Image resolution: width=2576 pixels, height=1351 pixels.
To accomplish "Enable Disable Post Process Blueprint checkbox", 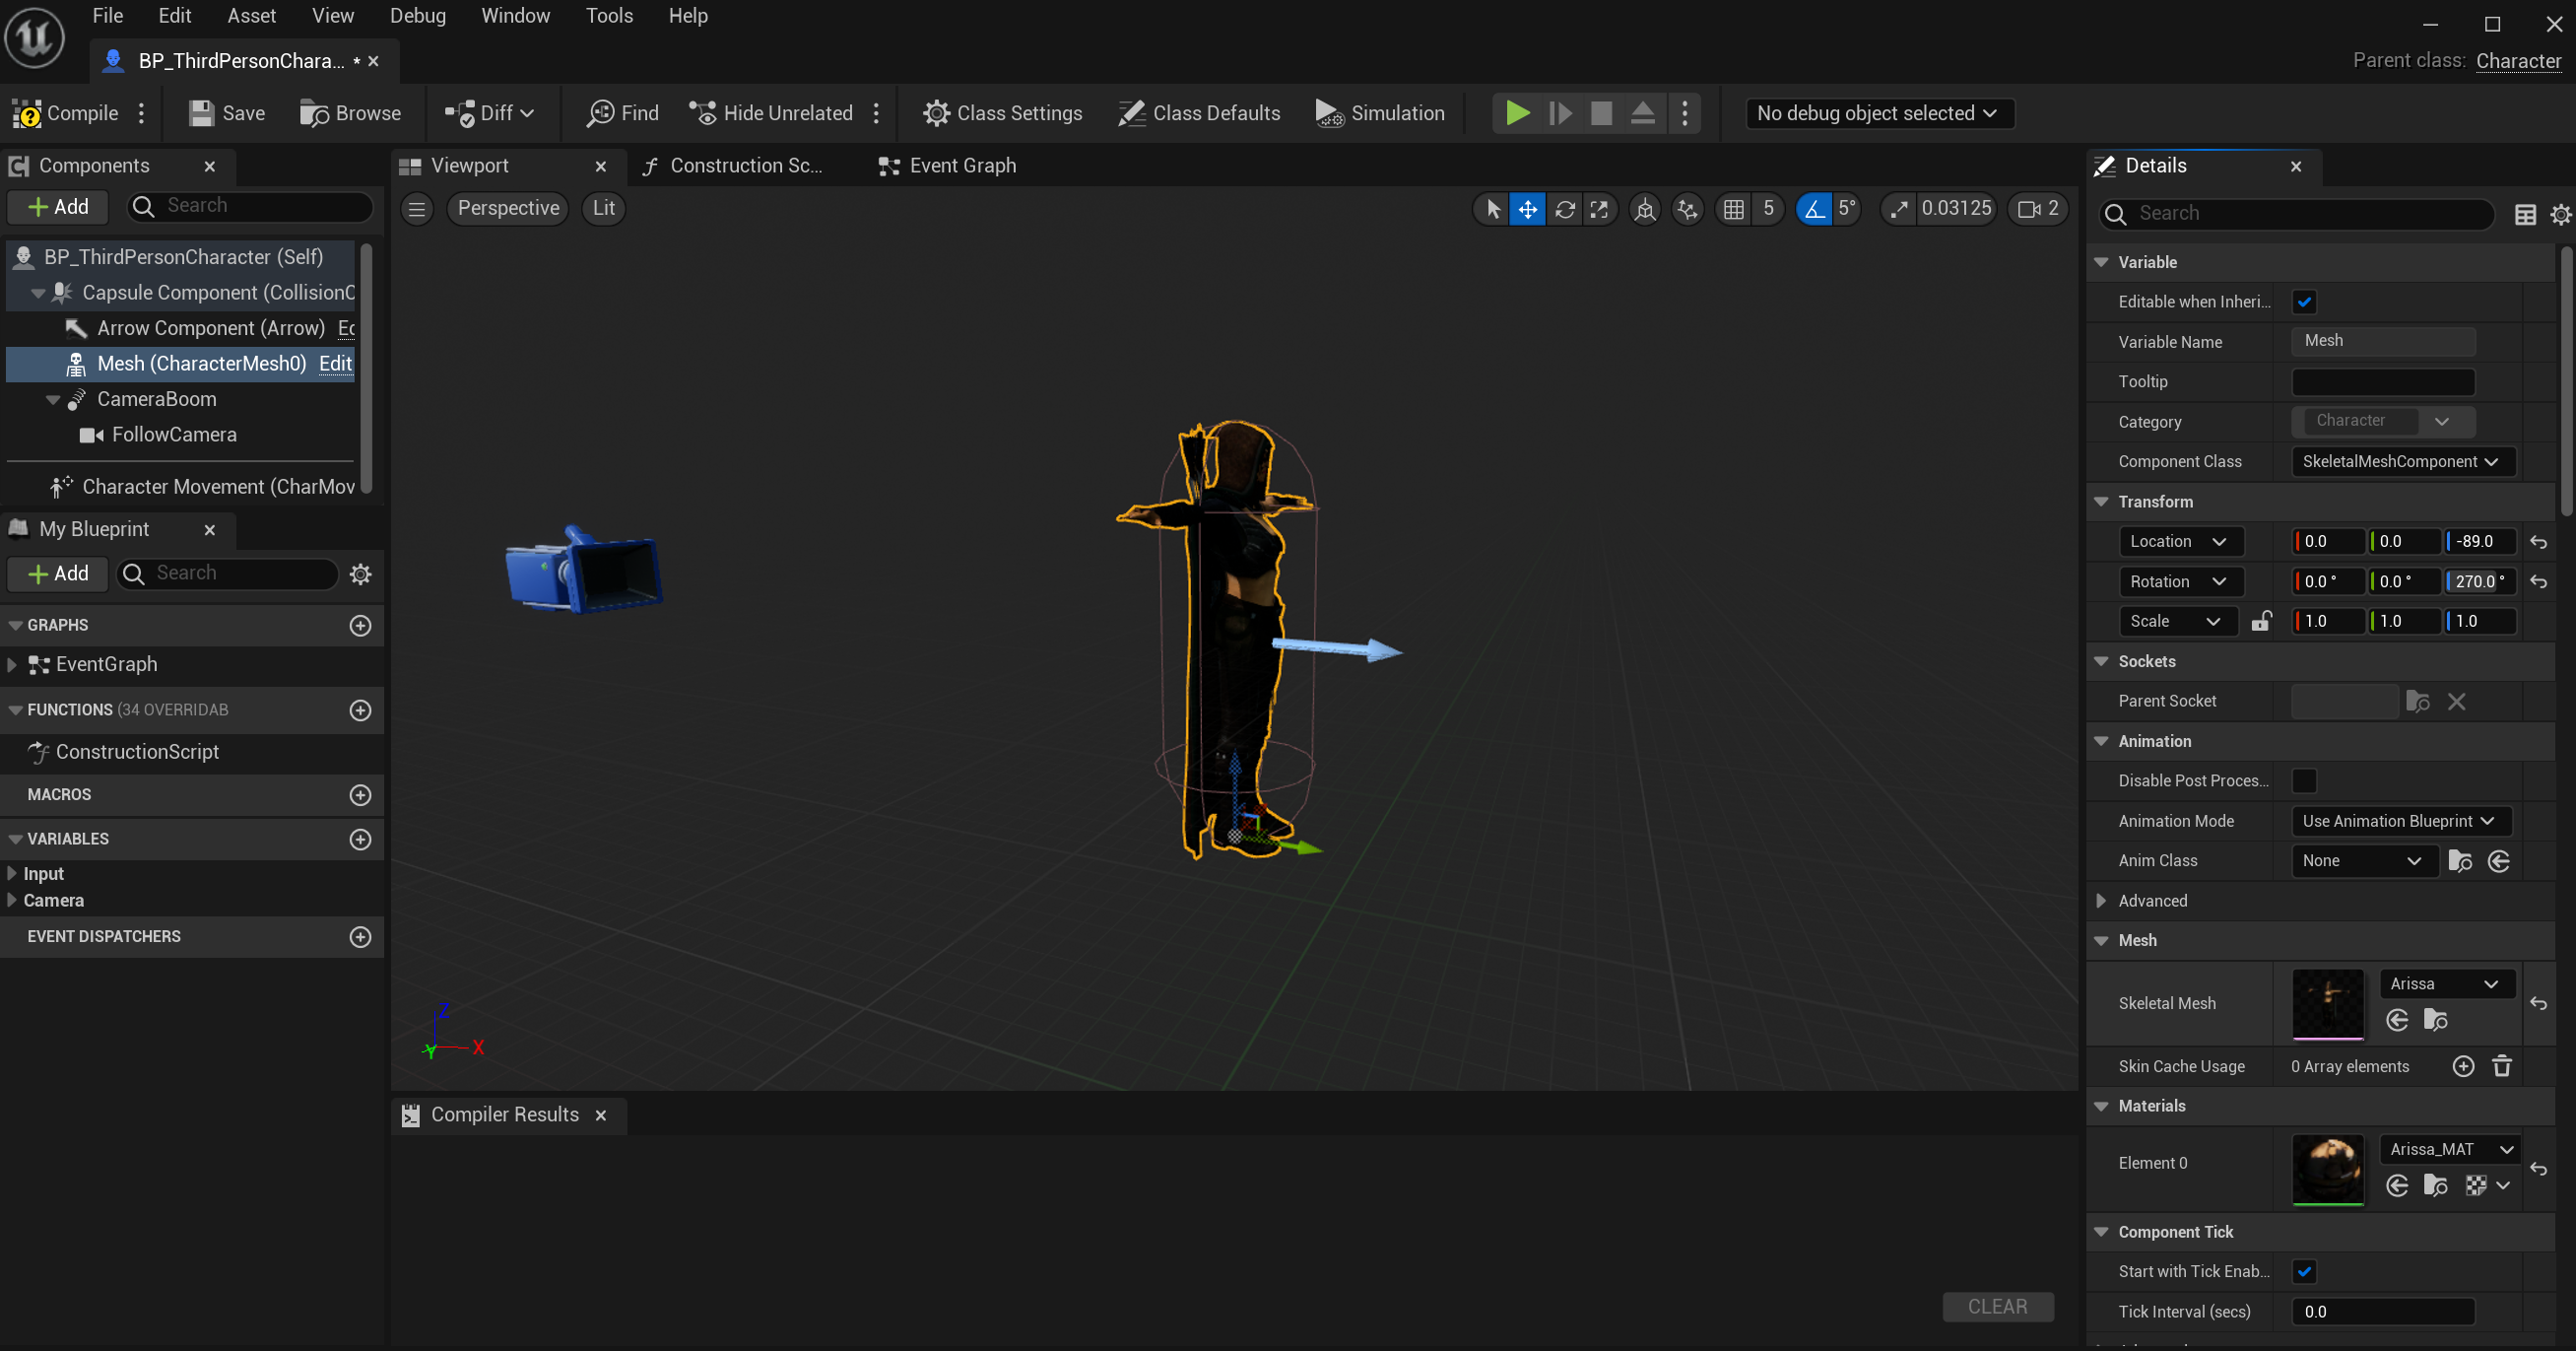I will [2304, 781].
